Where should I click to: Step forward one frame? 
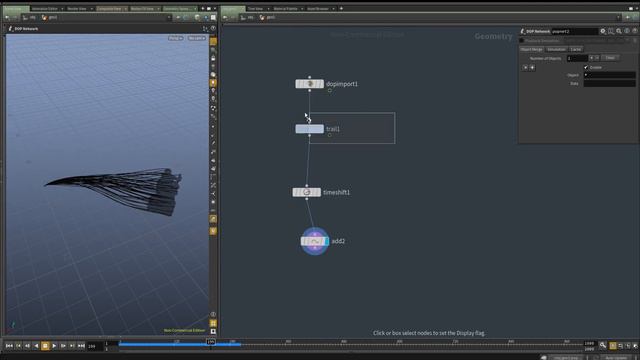pos(63,346)
